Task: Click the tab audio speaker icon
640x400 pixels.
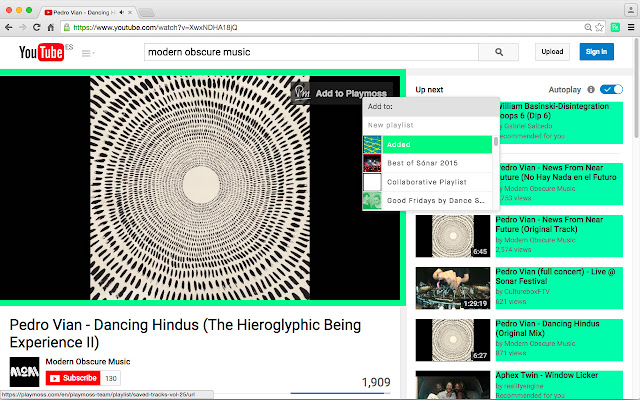Action: click(x=121, y=13)
